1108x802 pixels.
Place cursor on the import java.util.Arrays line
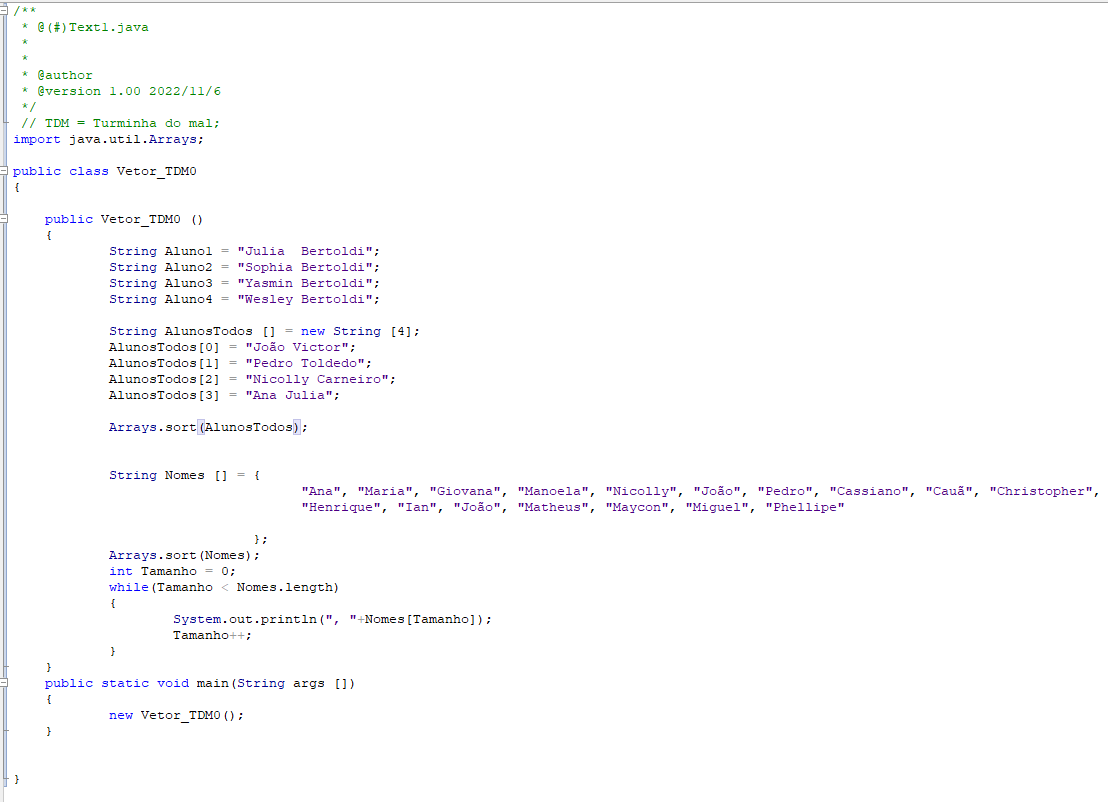click(x=108, y=139)
